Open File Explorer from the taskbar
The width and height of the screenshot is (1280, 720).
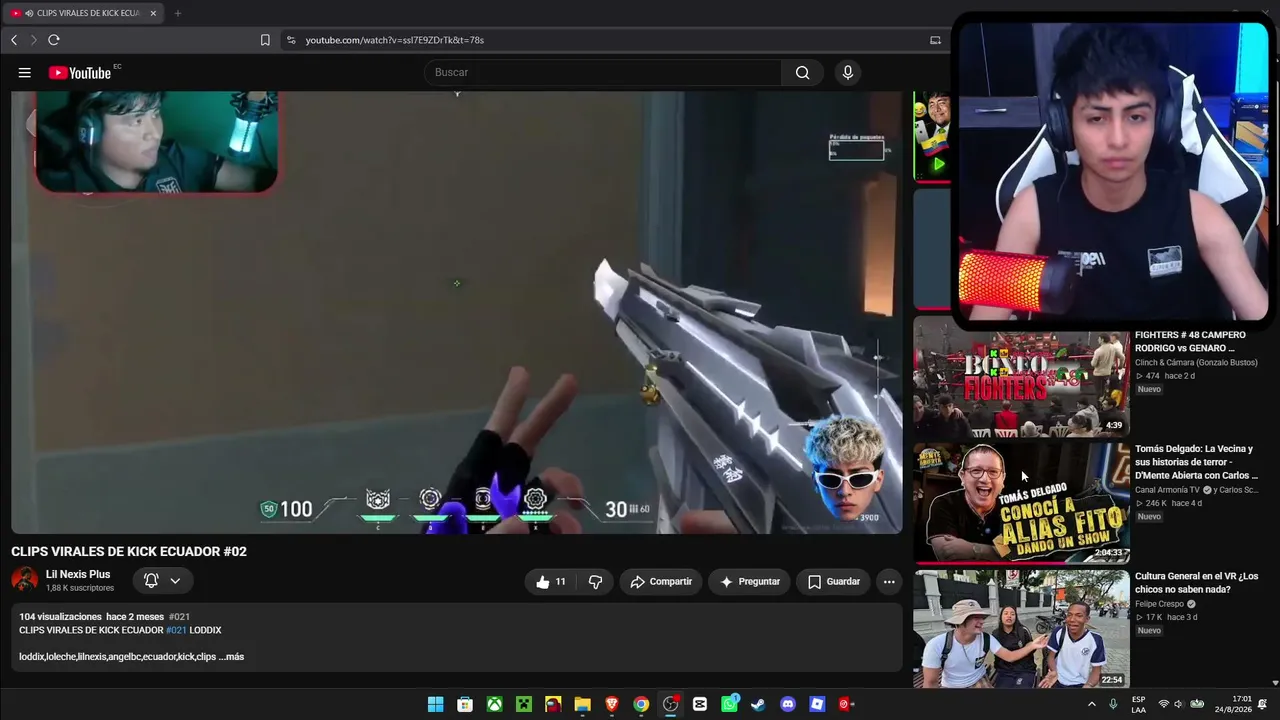(x=582, y=704)
